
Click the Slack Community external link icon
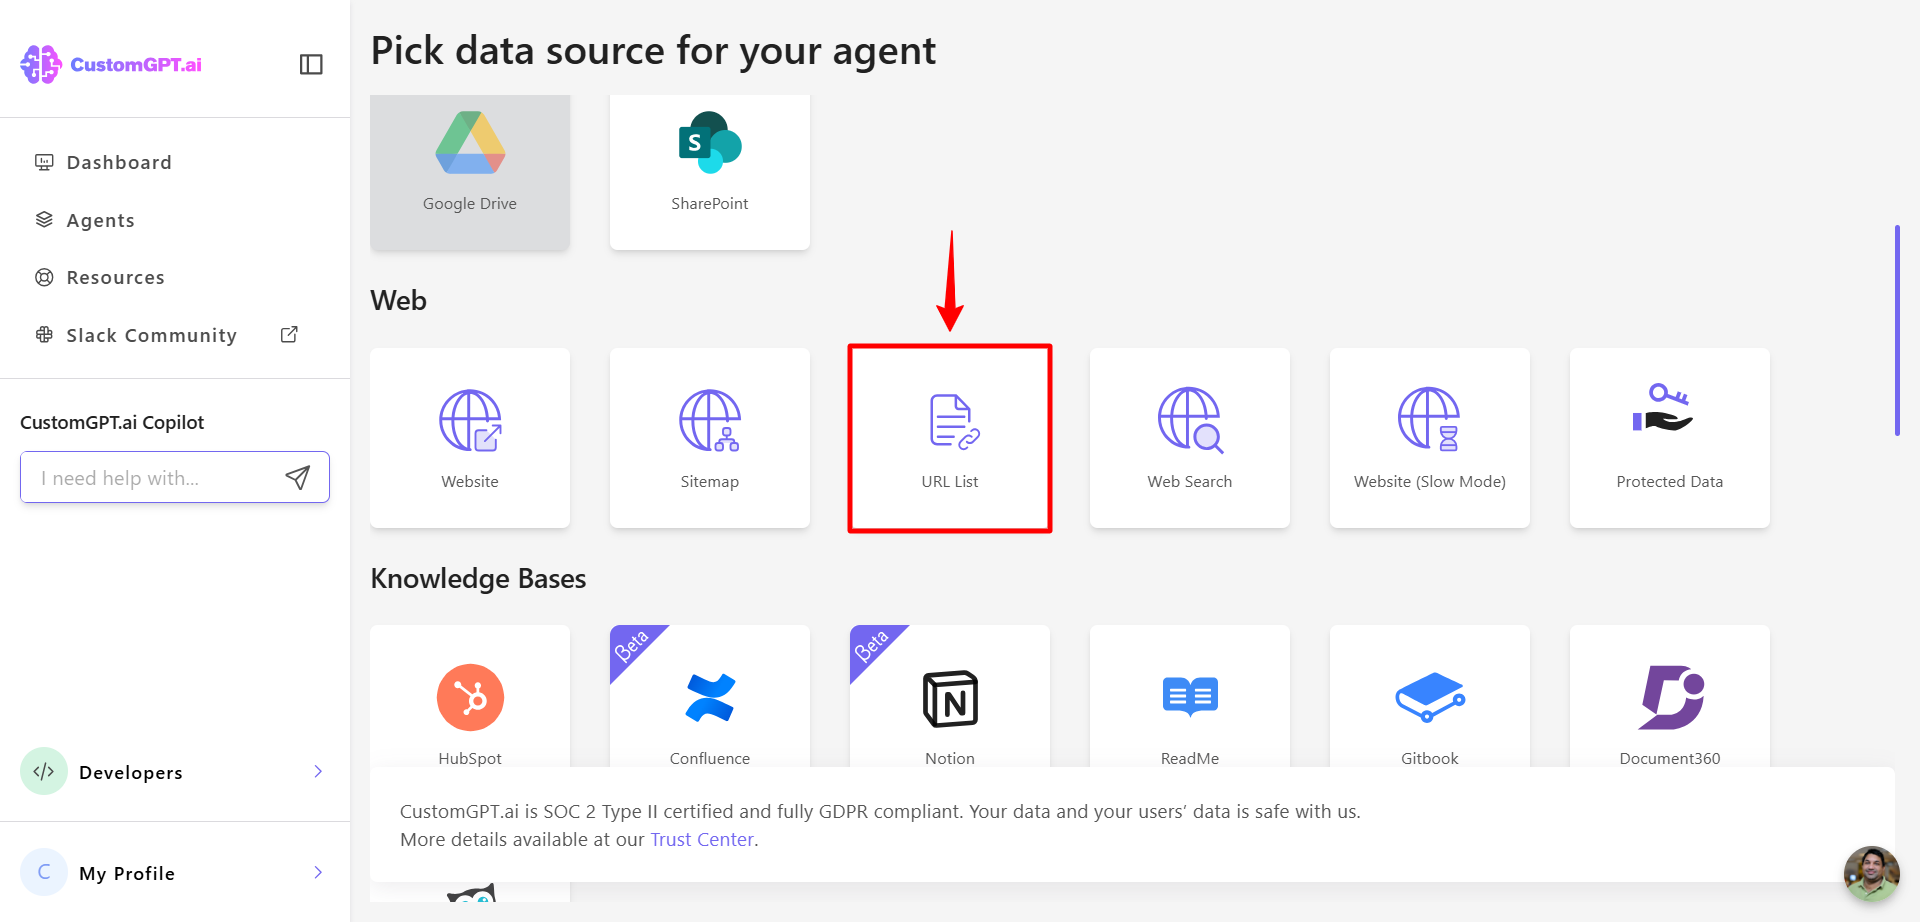[289, 335]
